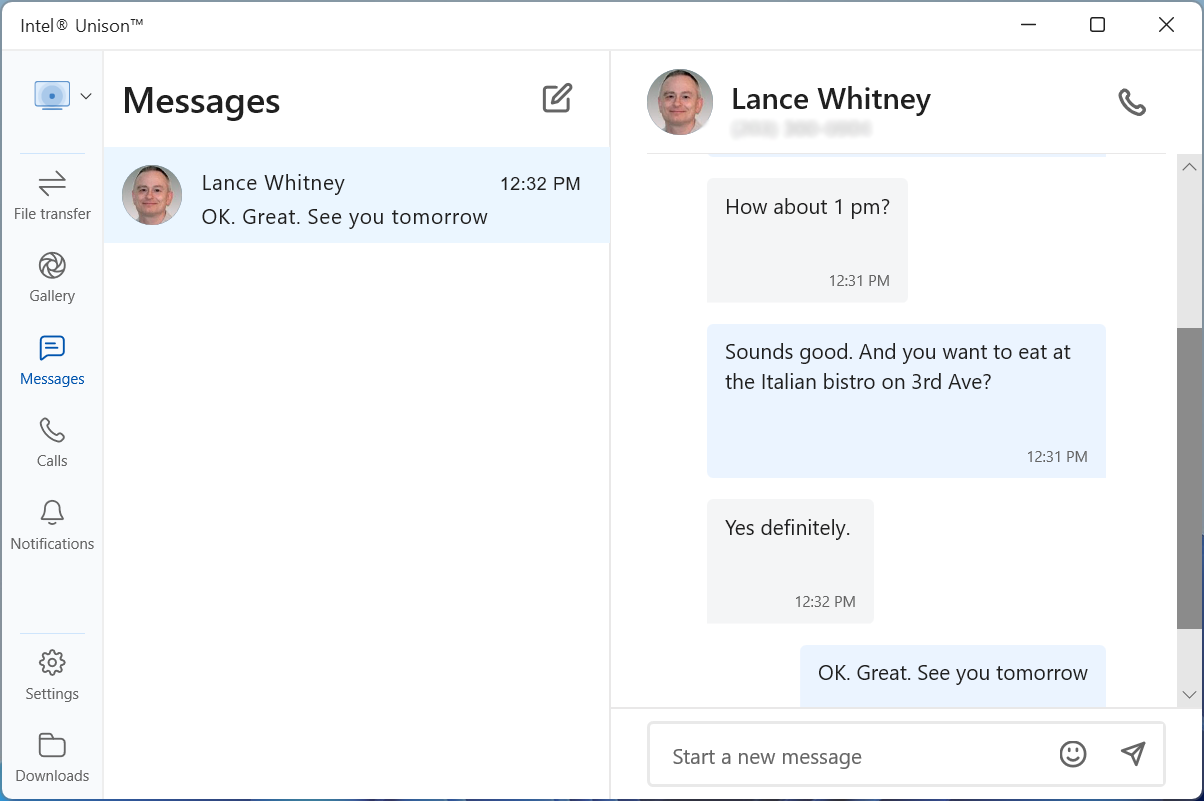Open the Downloads folder
Image resolution: width=1204 pixels, height=801 pixels.
pos(52,758)
